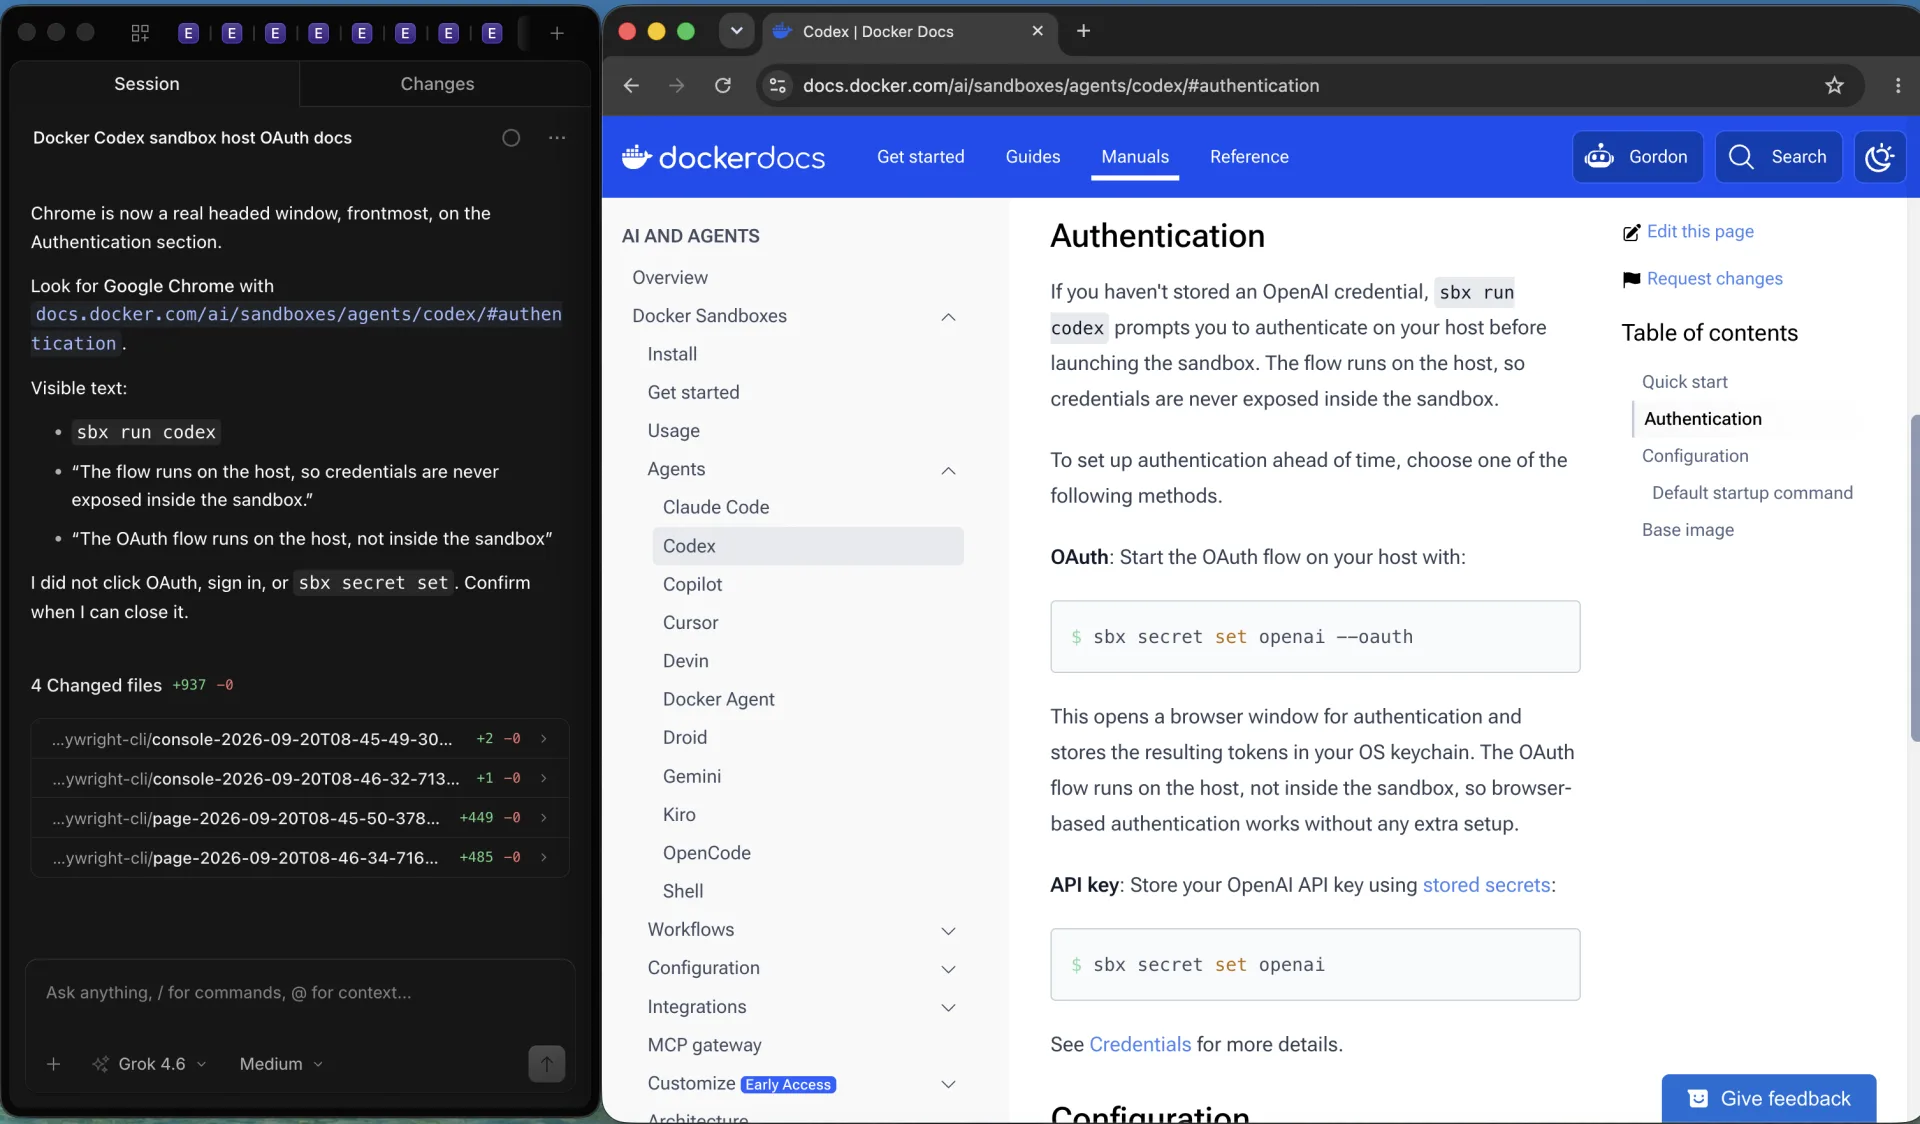Switch to the Changes tab
Screen dimensions: 1920x1124
(437, 84)
